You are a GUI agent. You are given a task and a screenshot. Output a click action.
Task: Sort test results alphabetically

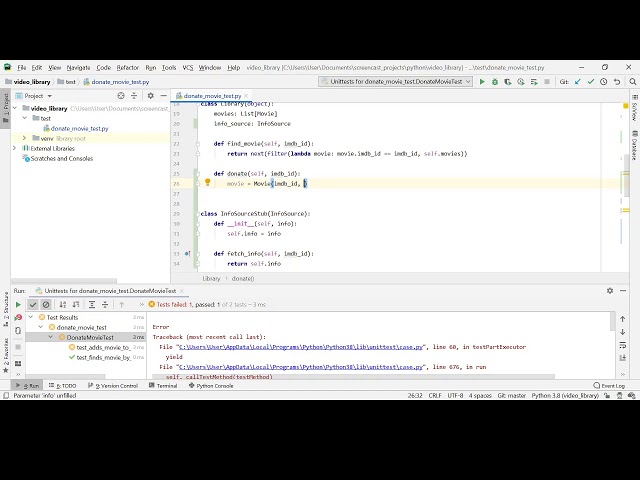tap(62, 304)
